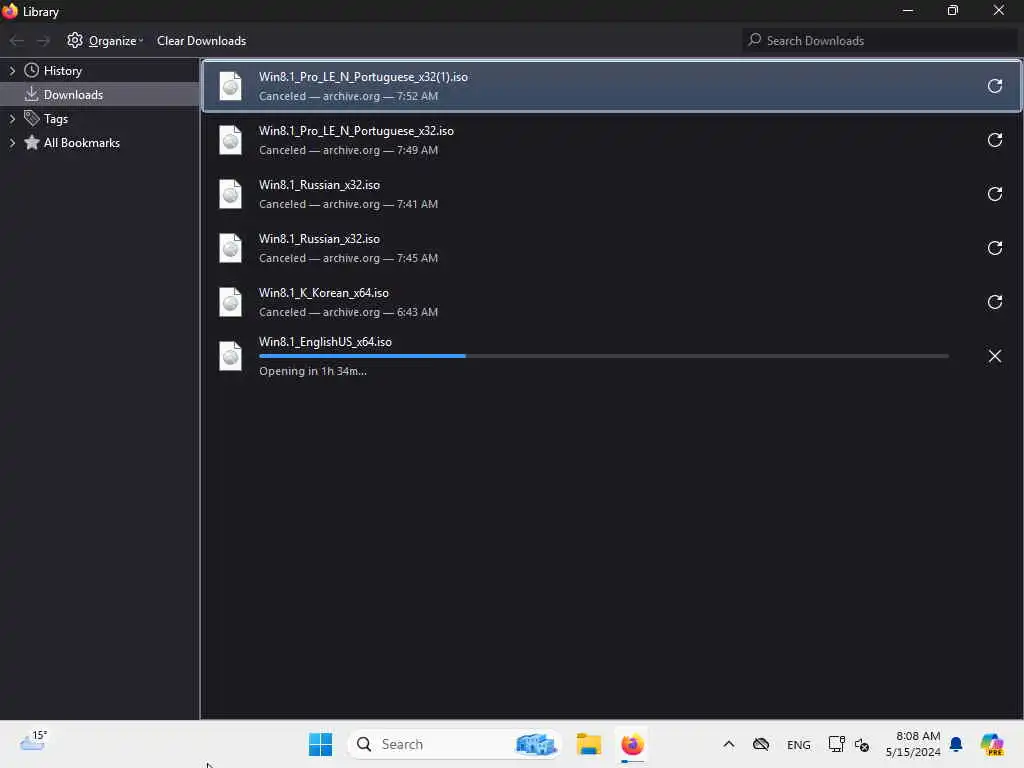
Task: Expand the Tags tree node
Action: (12, 119)
